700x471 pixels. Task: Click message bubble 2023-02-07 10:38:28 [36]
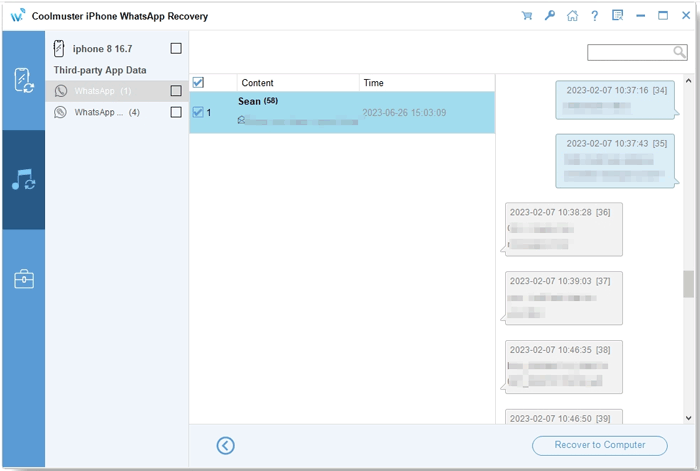(563, 229)
